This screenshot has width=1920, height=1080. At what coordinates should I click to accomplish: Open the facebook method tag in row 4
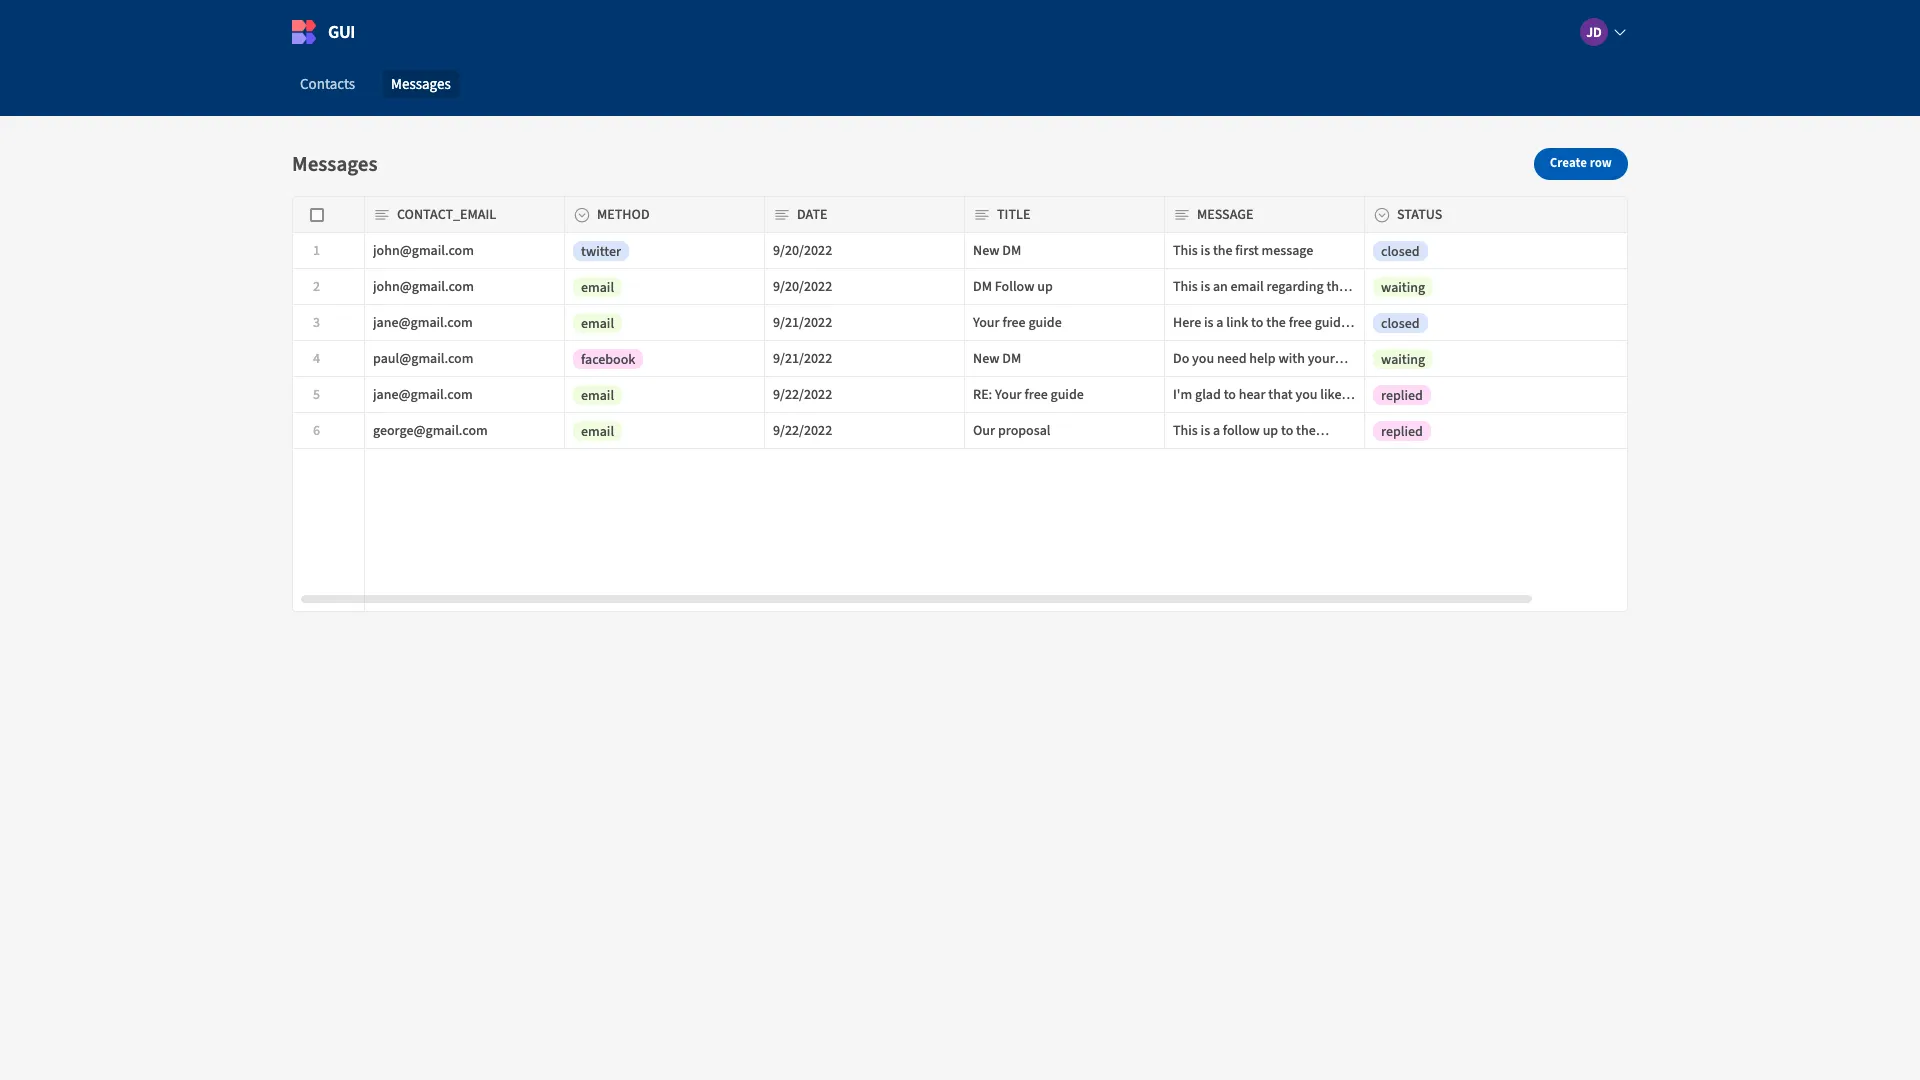(607, 359)
